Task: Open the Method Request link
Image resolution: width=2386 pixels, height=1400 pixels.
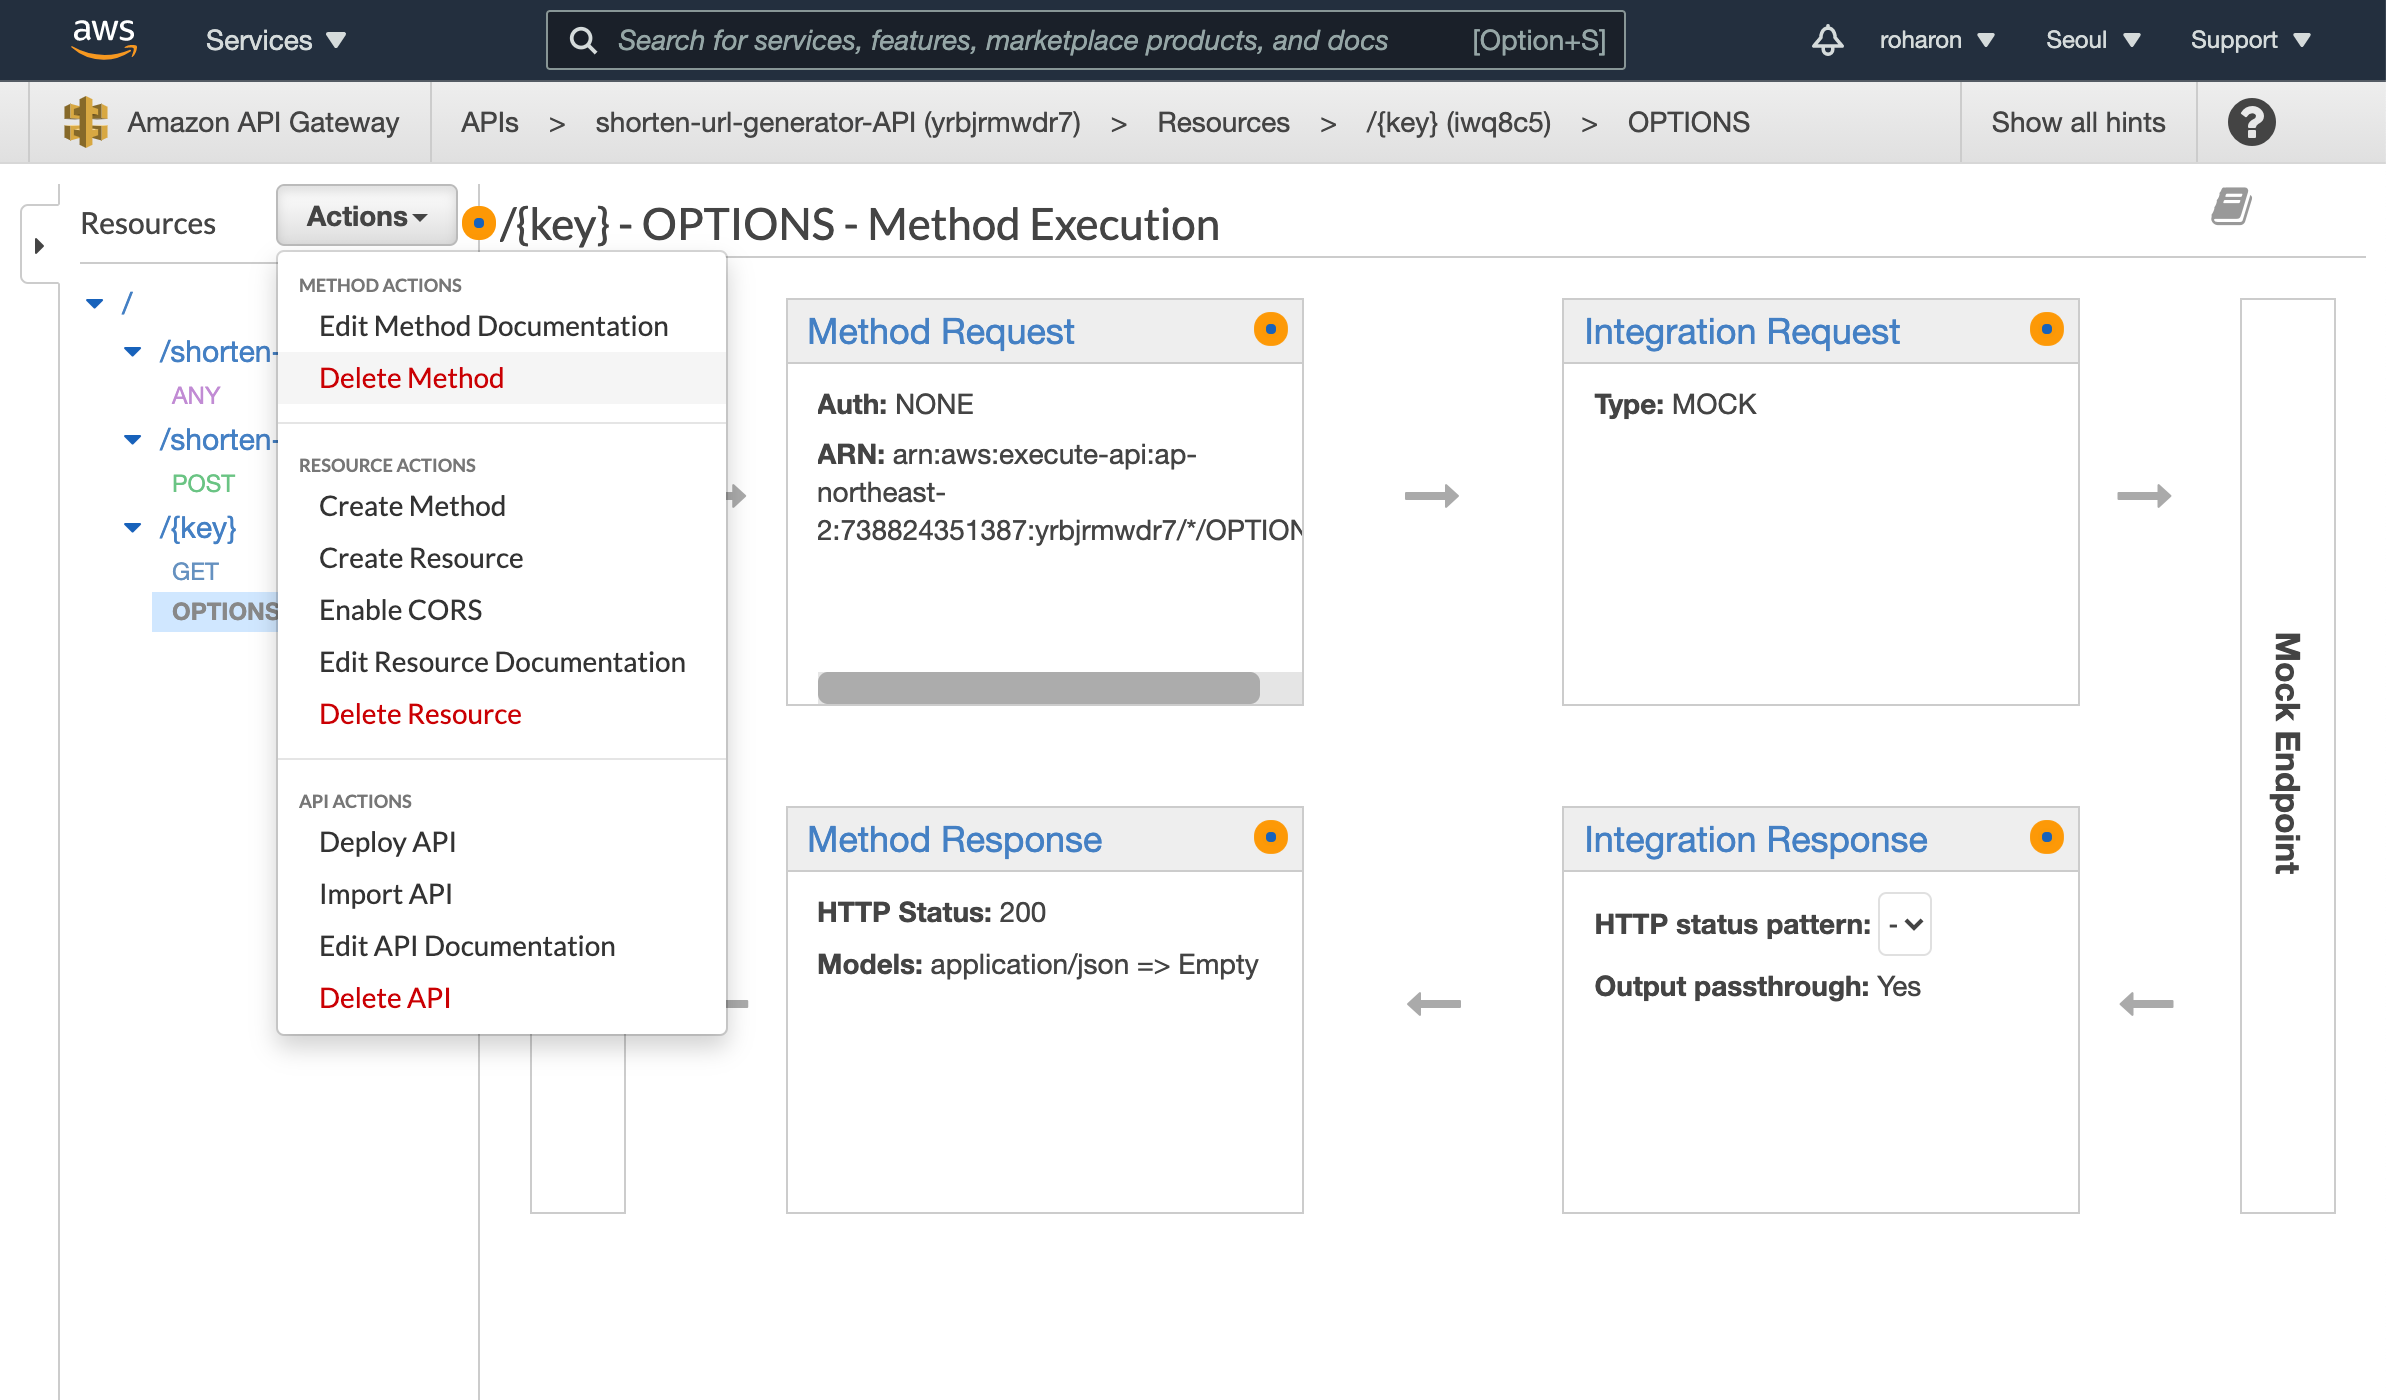Action: 940,331
